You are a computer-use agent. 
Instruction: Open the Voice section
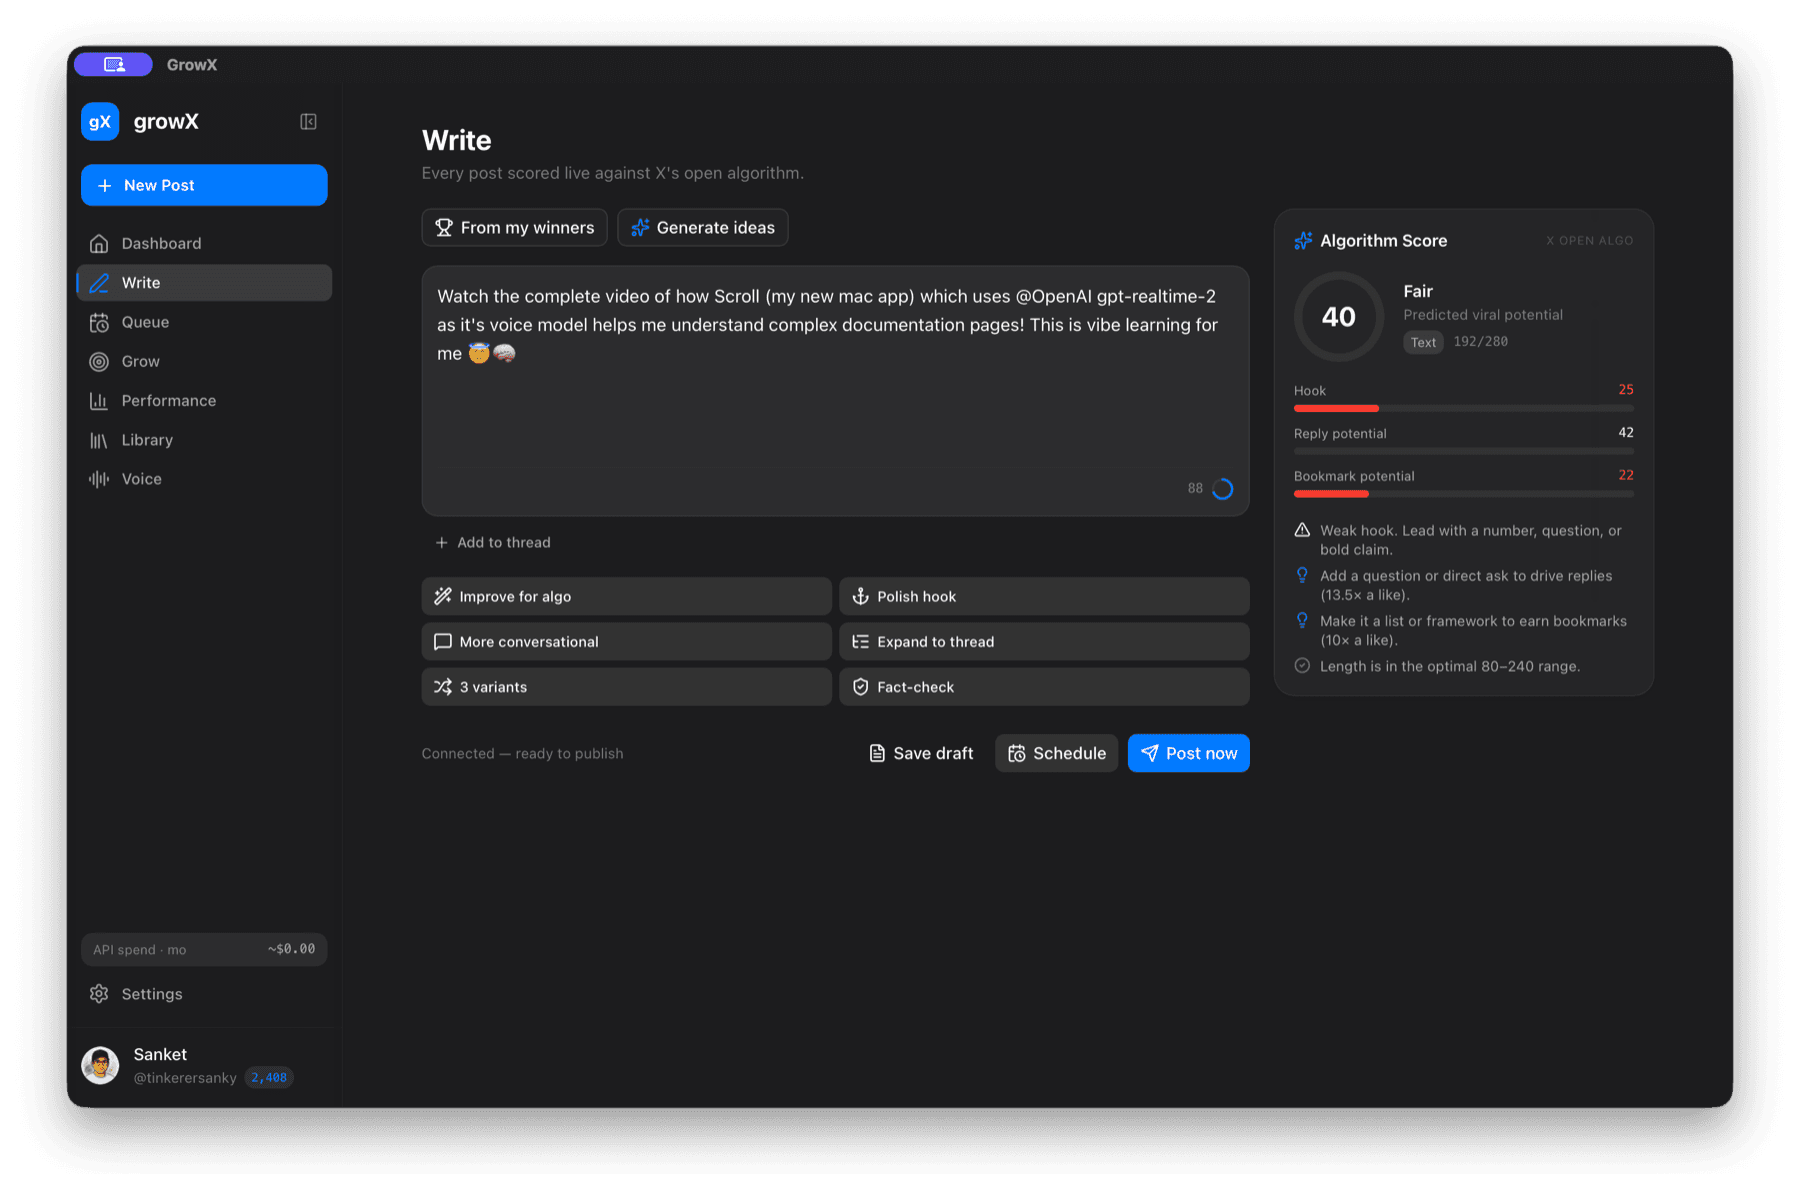click(x=204, y=479)
